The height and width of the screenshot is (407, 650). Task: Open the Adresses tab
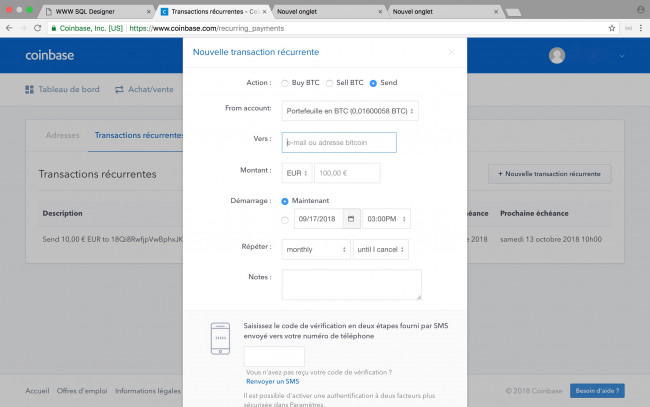tap(62, 135)
